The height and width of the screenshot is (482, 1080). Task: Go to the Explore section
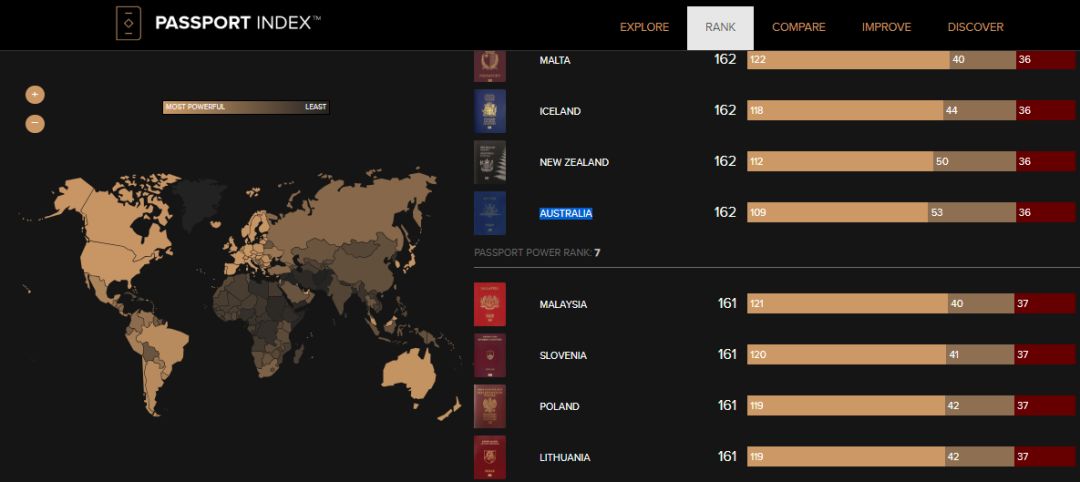644,28
